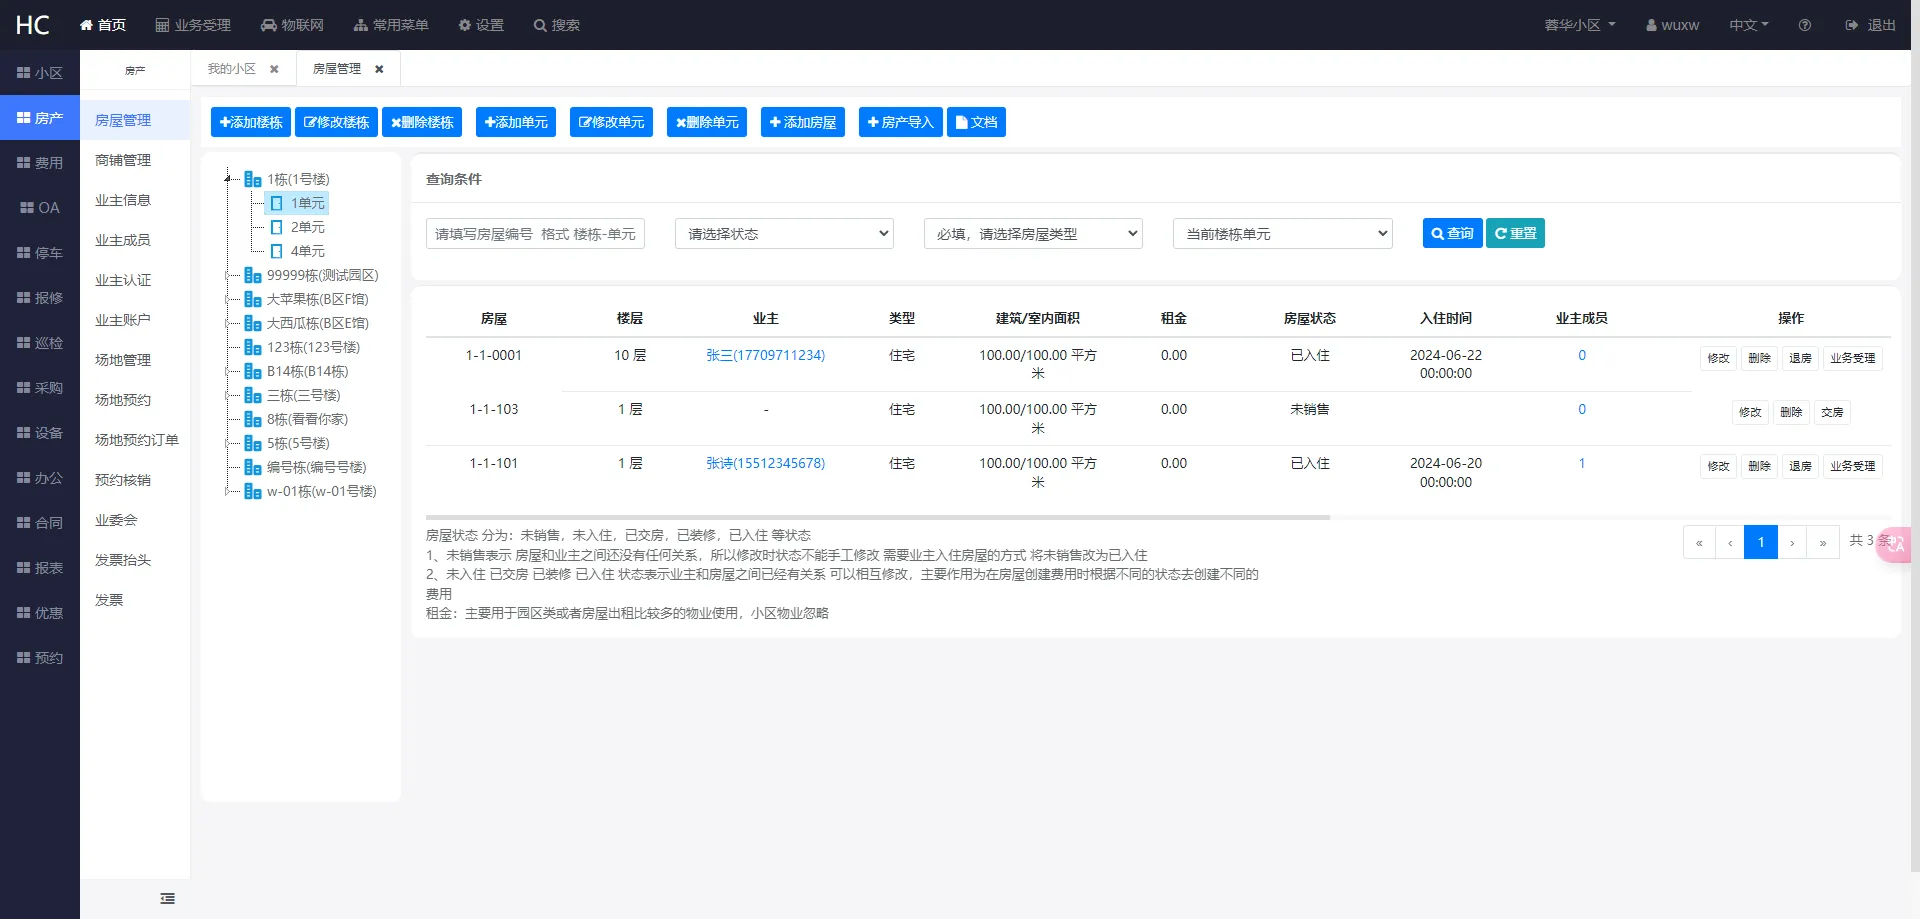Open 巡检 in left sidebar
Viewport: 1920px width, 919px height.
click(40, 343)
